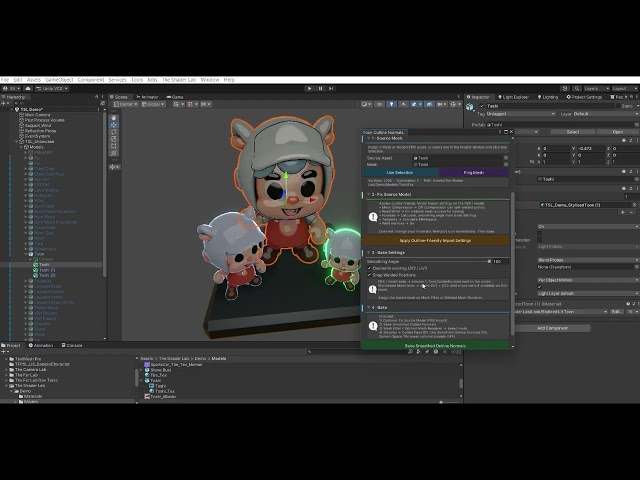Select the Scale tool in Scene toolbar
The width and height of the screenshot is (640, 480).
click(114, 139)
